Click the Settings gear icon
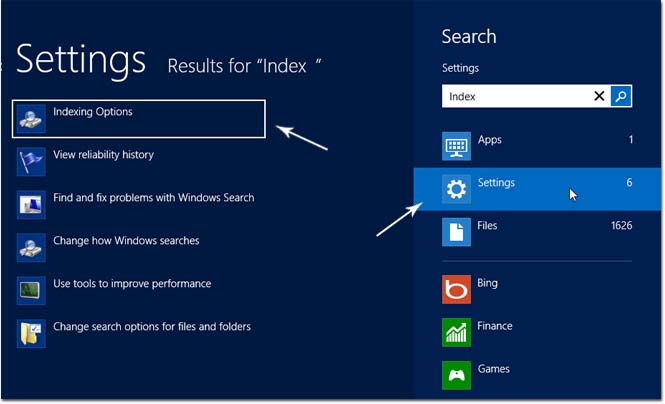This screenshot has height=404, width=665. [456, 189]
